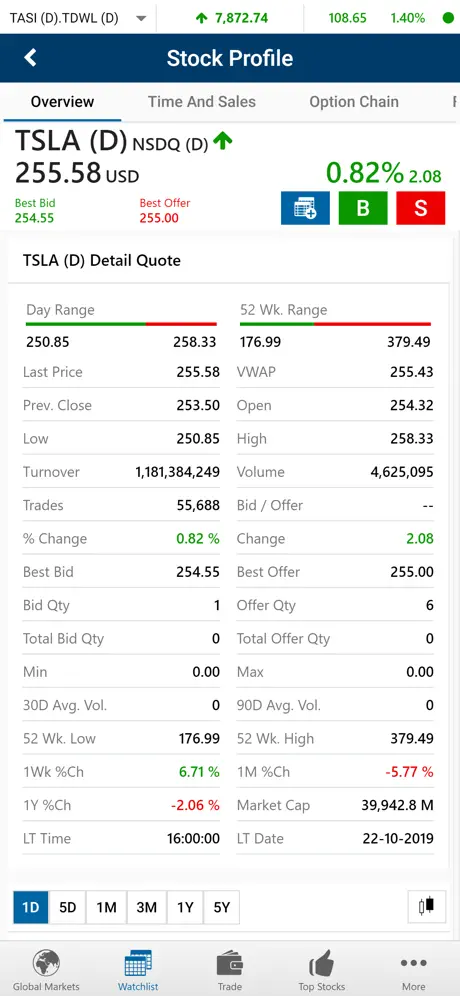Select 5D chart period
This screenshot has width=460, height=996.
tap(67, 908)
